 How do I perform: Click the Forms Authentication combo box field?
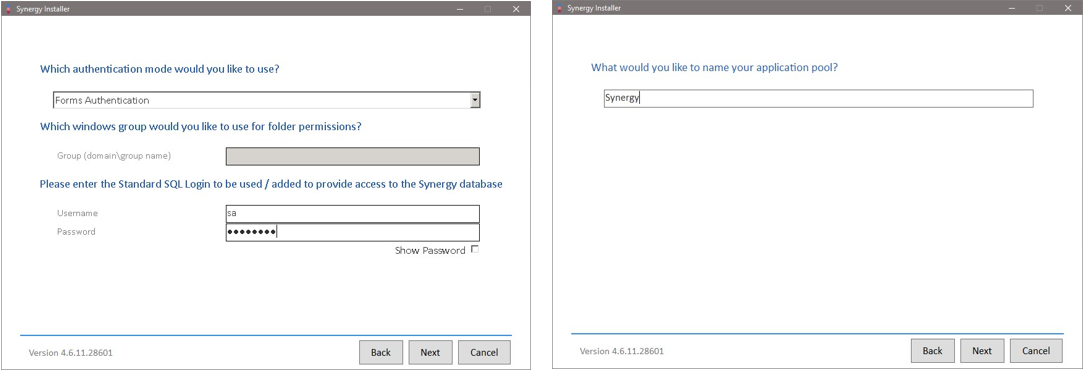click(x=266, y=100)
